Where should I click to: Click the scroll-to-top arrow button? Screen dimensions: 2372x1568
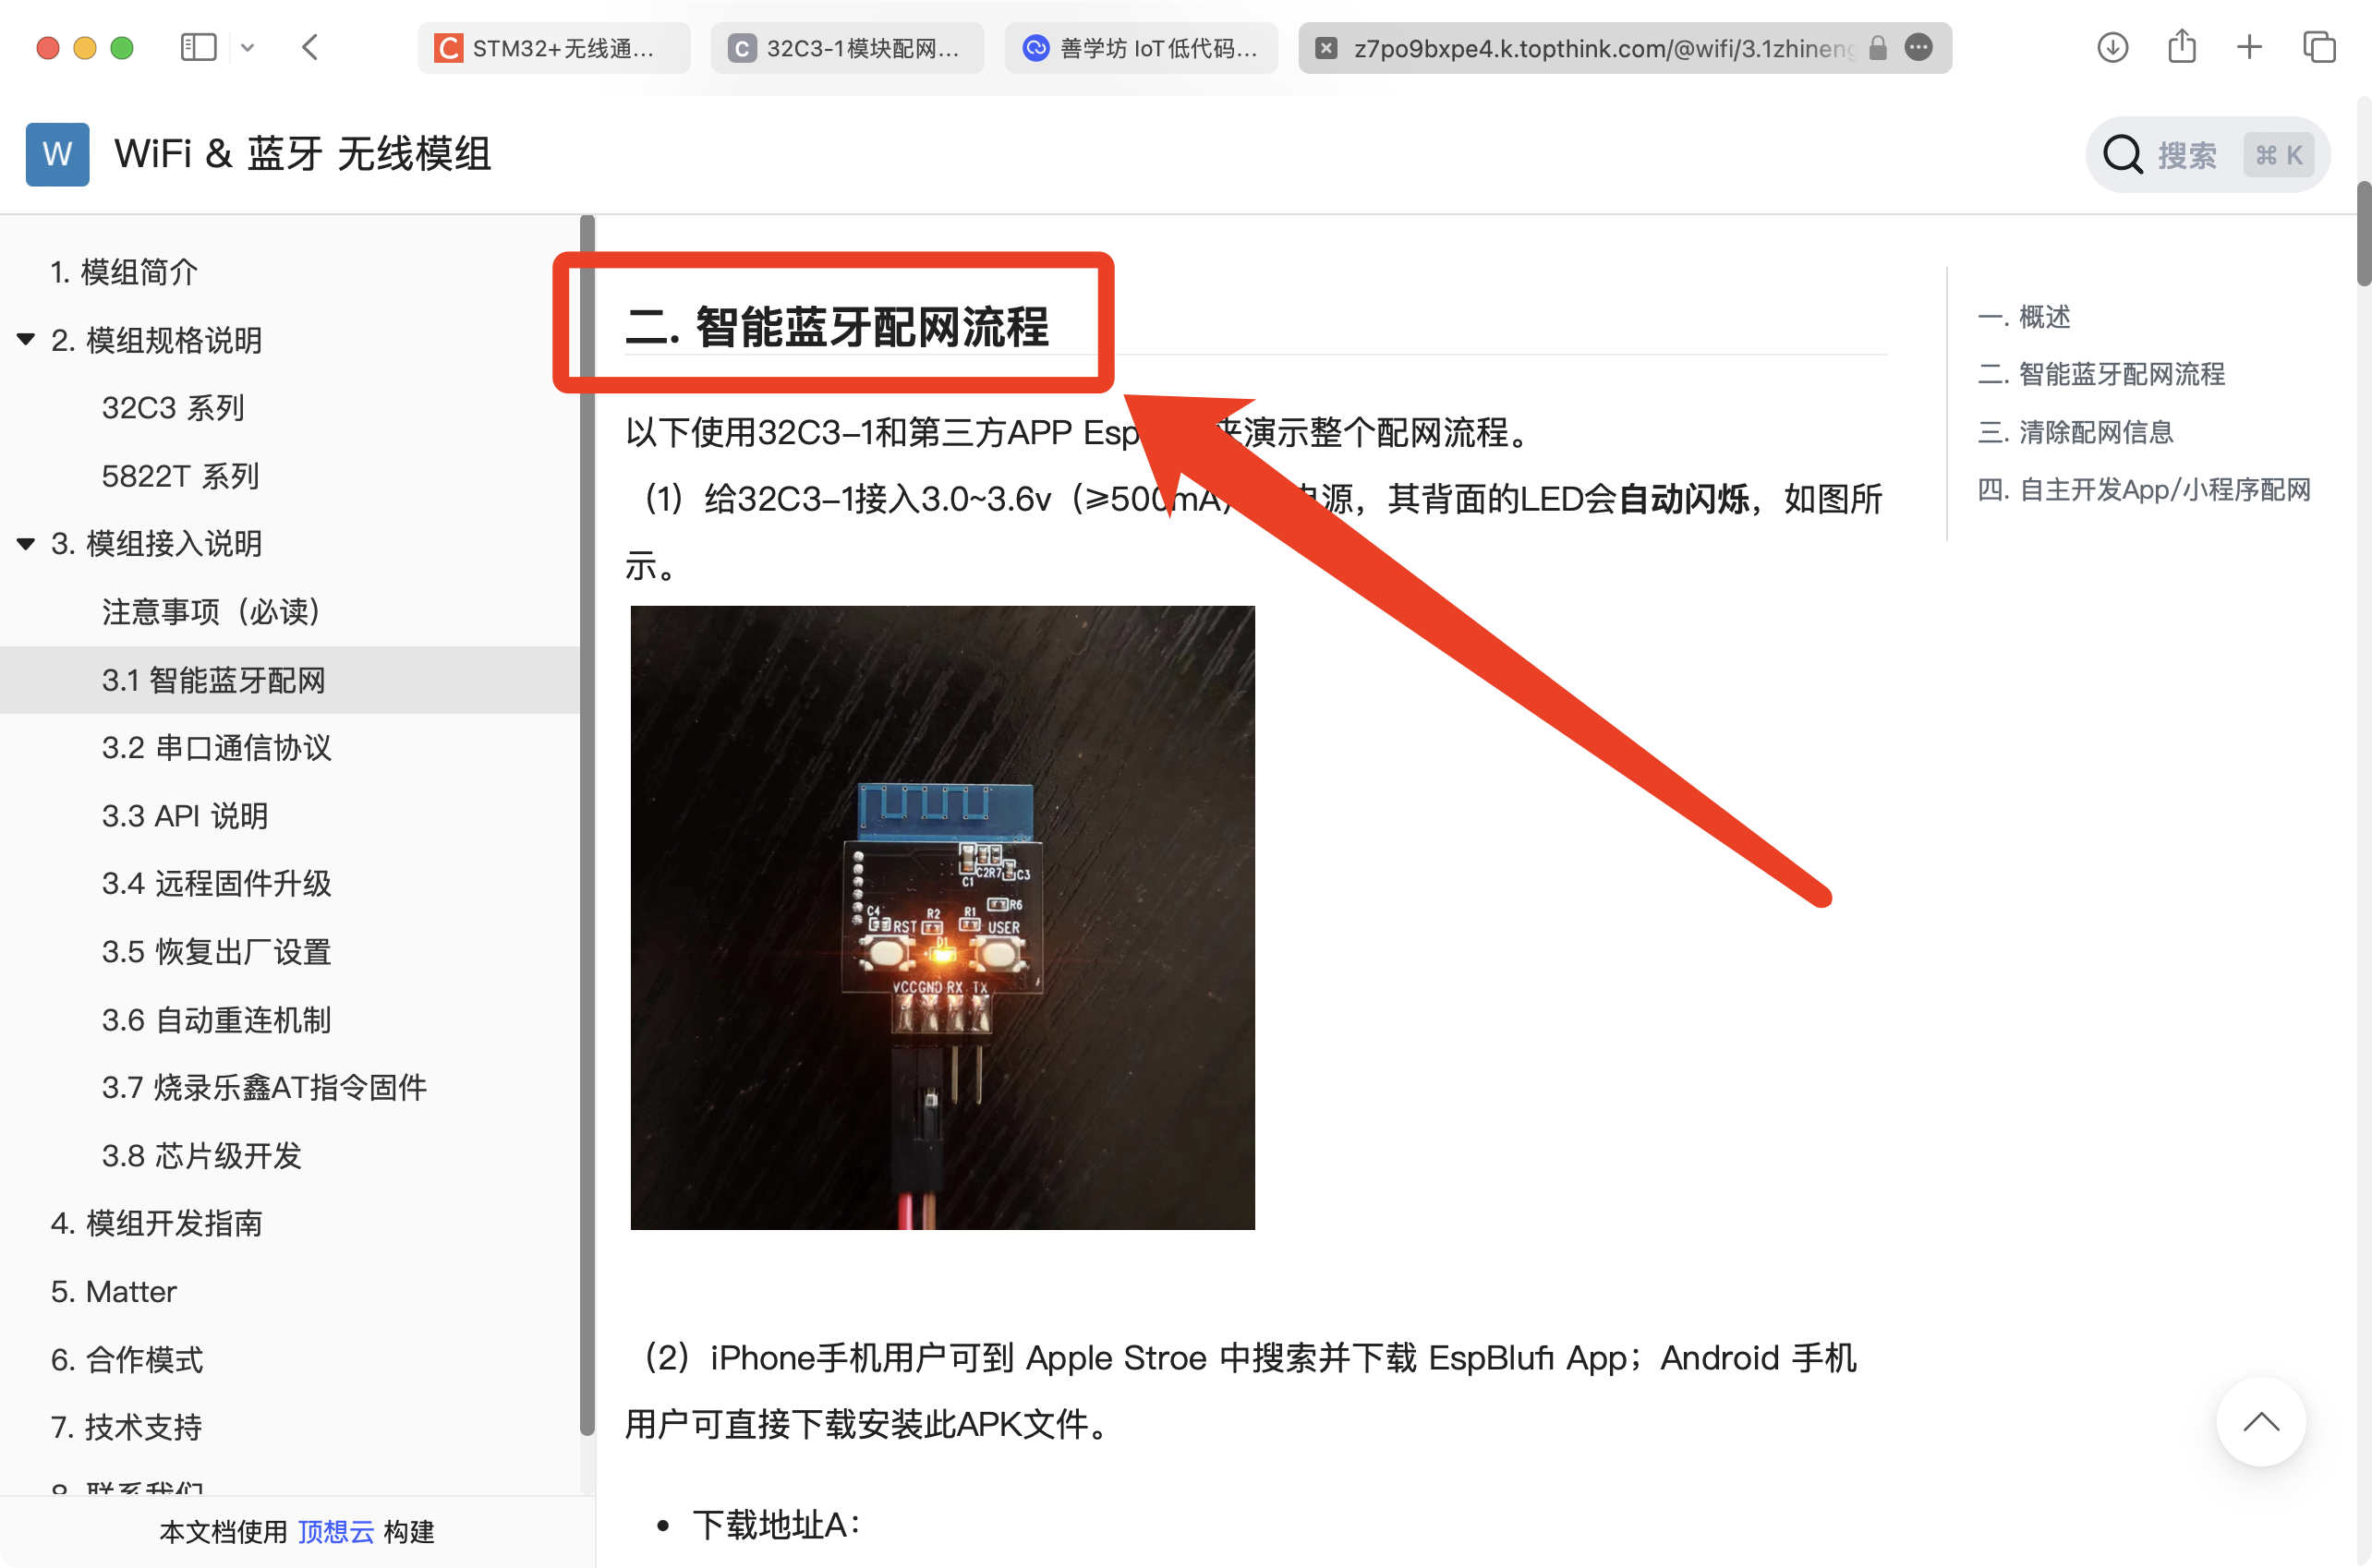click(x=2261, y=1421)
